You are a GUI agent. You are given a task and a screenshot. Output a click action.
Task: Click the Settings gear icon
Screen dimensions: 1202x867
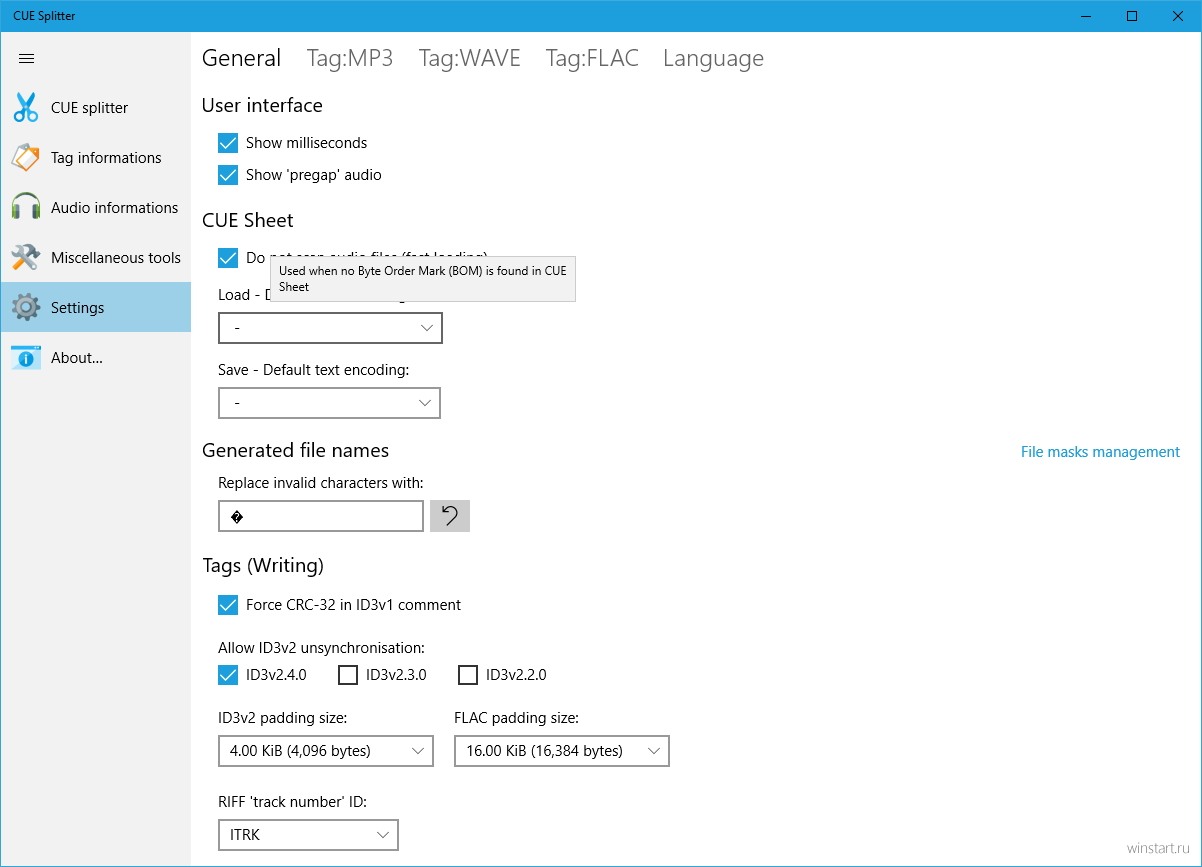(26, 308)
